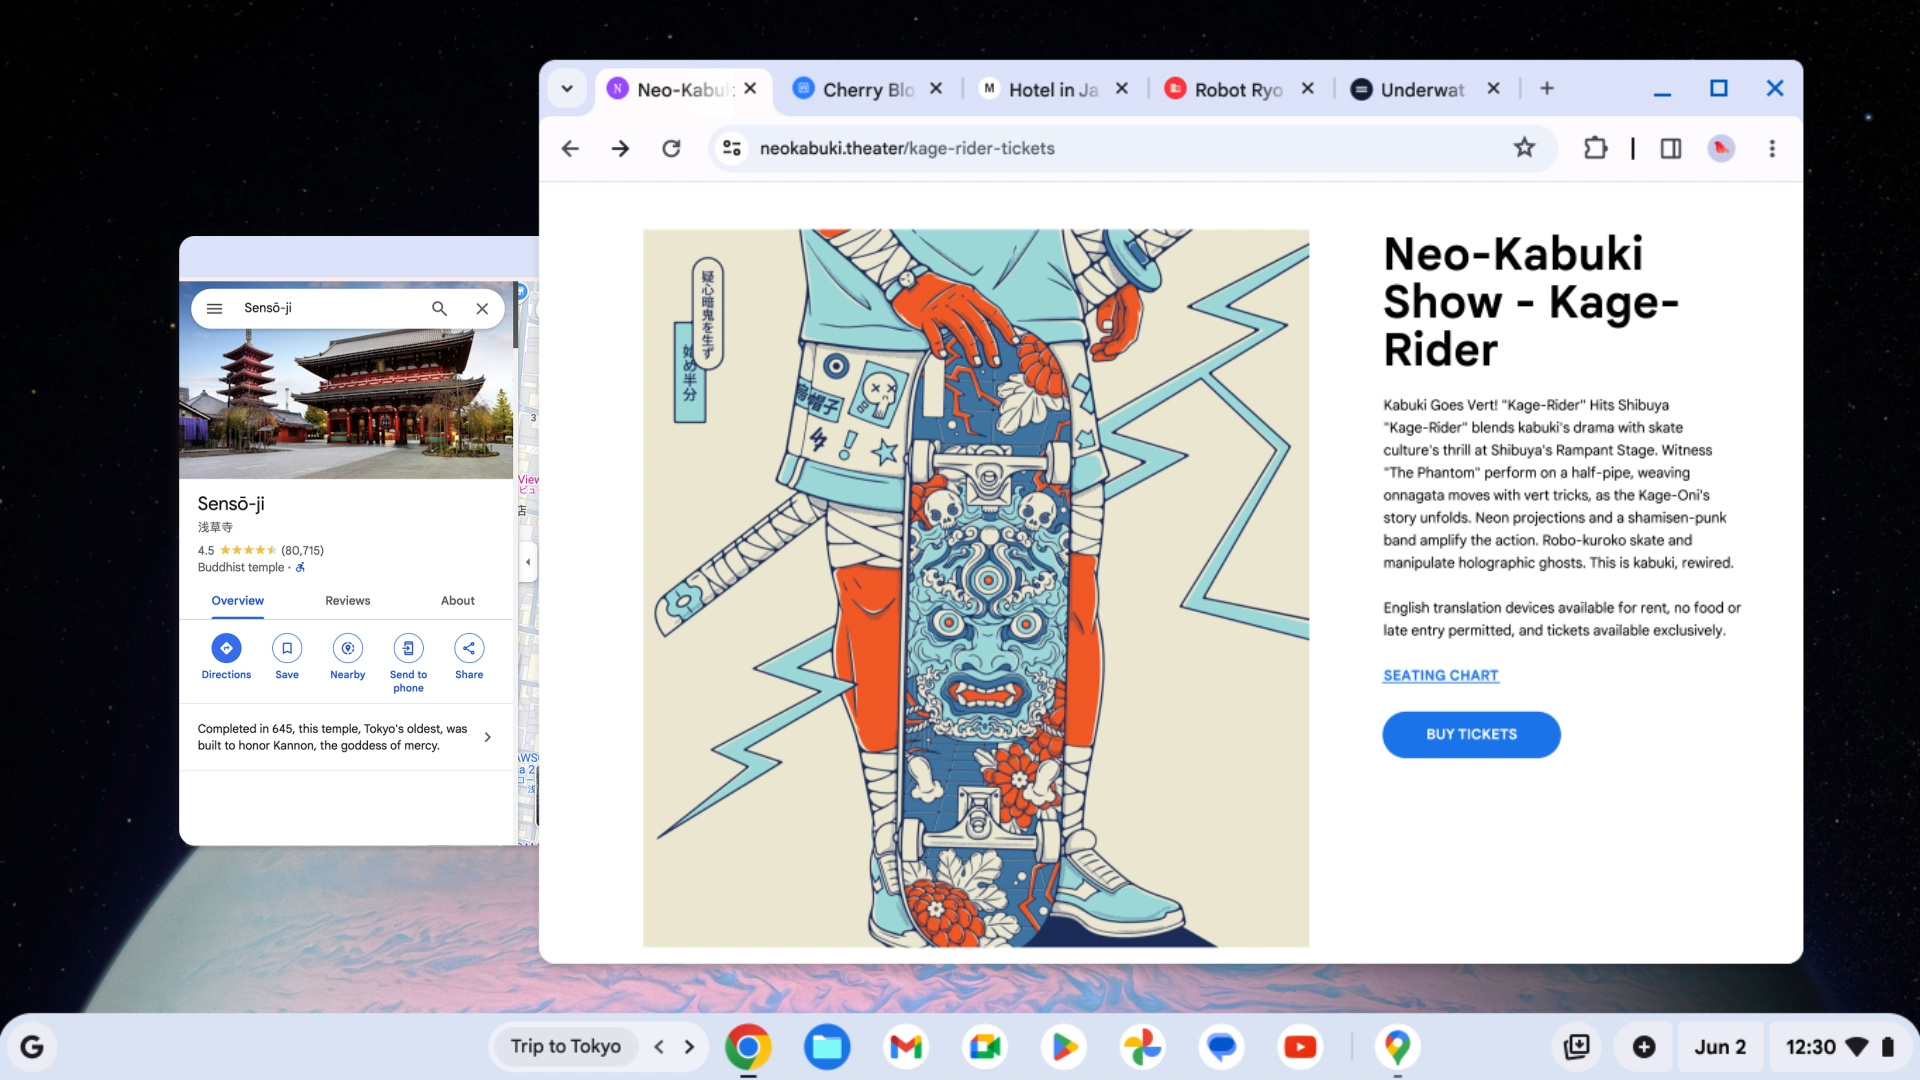Close the Neo-Kabuki tab
The height and width of the screenshot is (1080, 1920).
(750, 88)
